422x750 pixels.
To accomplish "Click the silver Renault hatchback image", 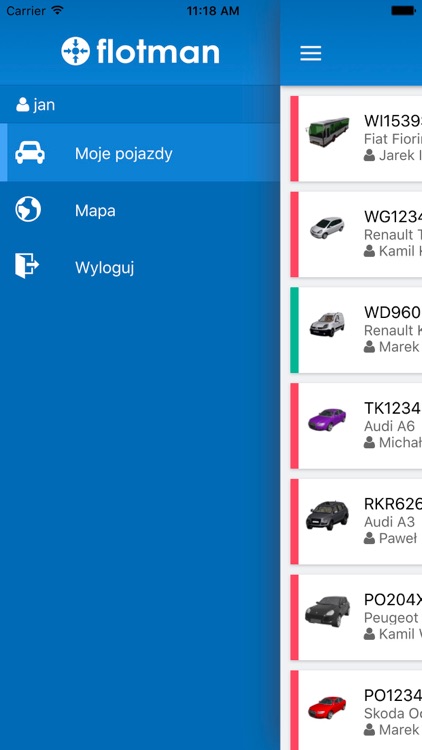I will click(x=327, y=228).
